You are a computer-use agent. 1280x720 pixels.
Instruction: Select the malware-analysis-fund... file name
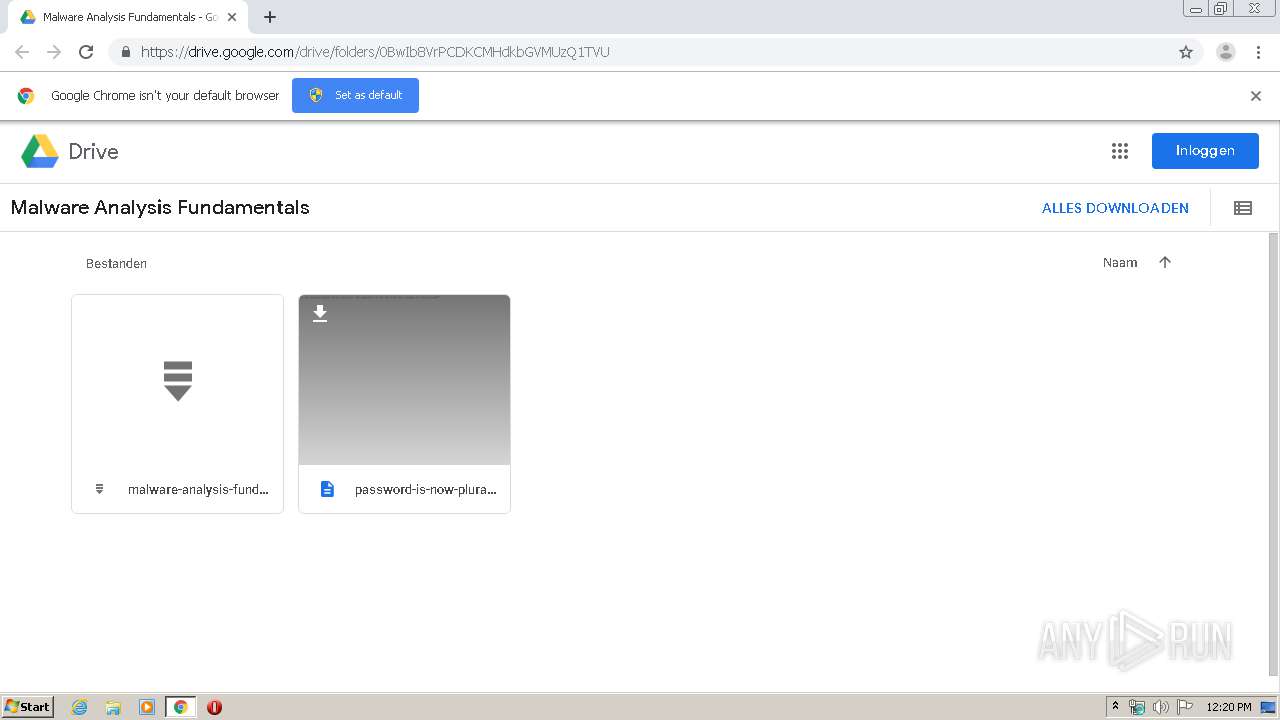point(198,489)
